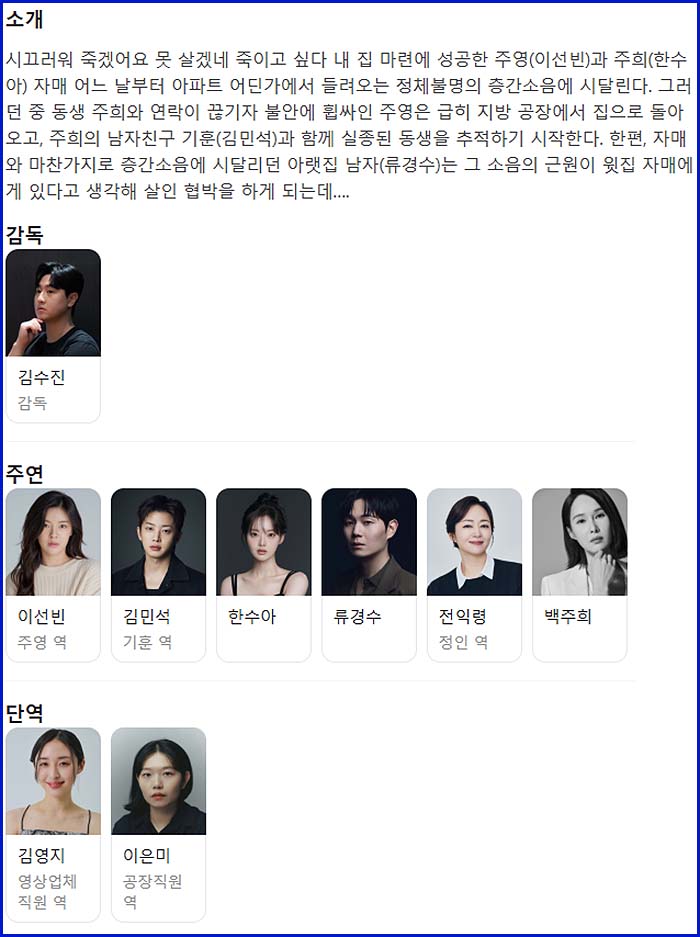Viewport: 700px width, 937px height.
Task: Open director 김수진's profile photo
Action: click(53, 302)
